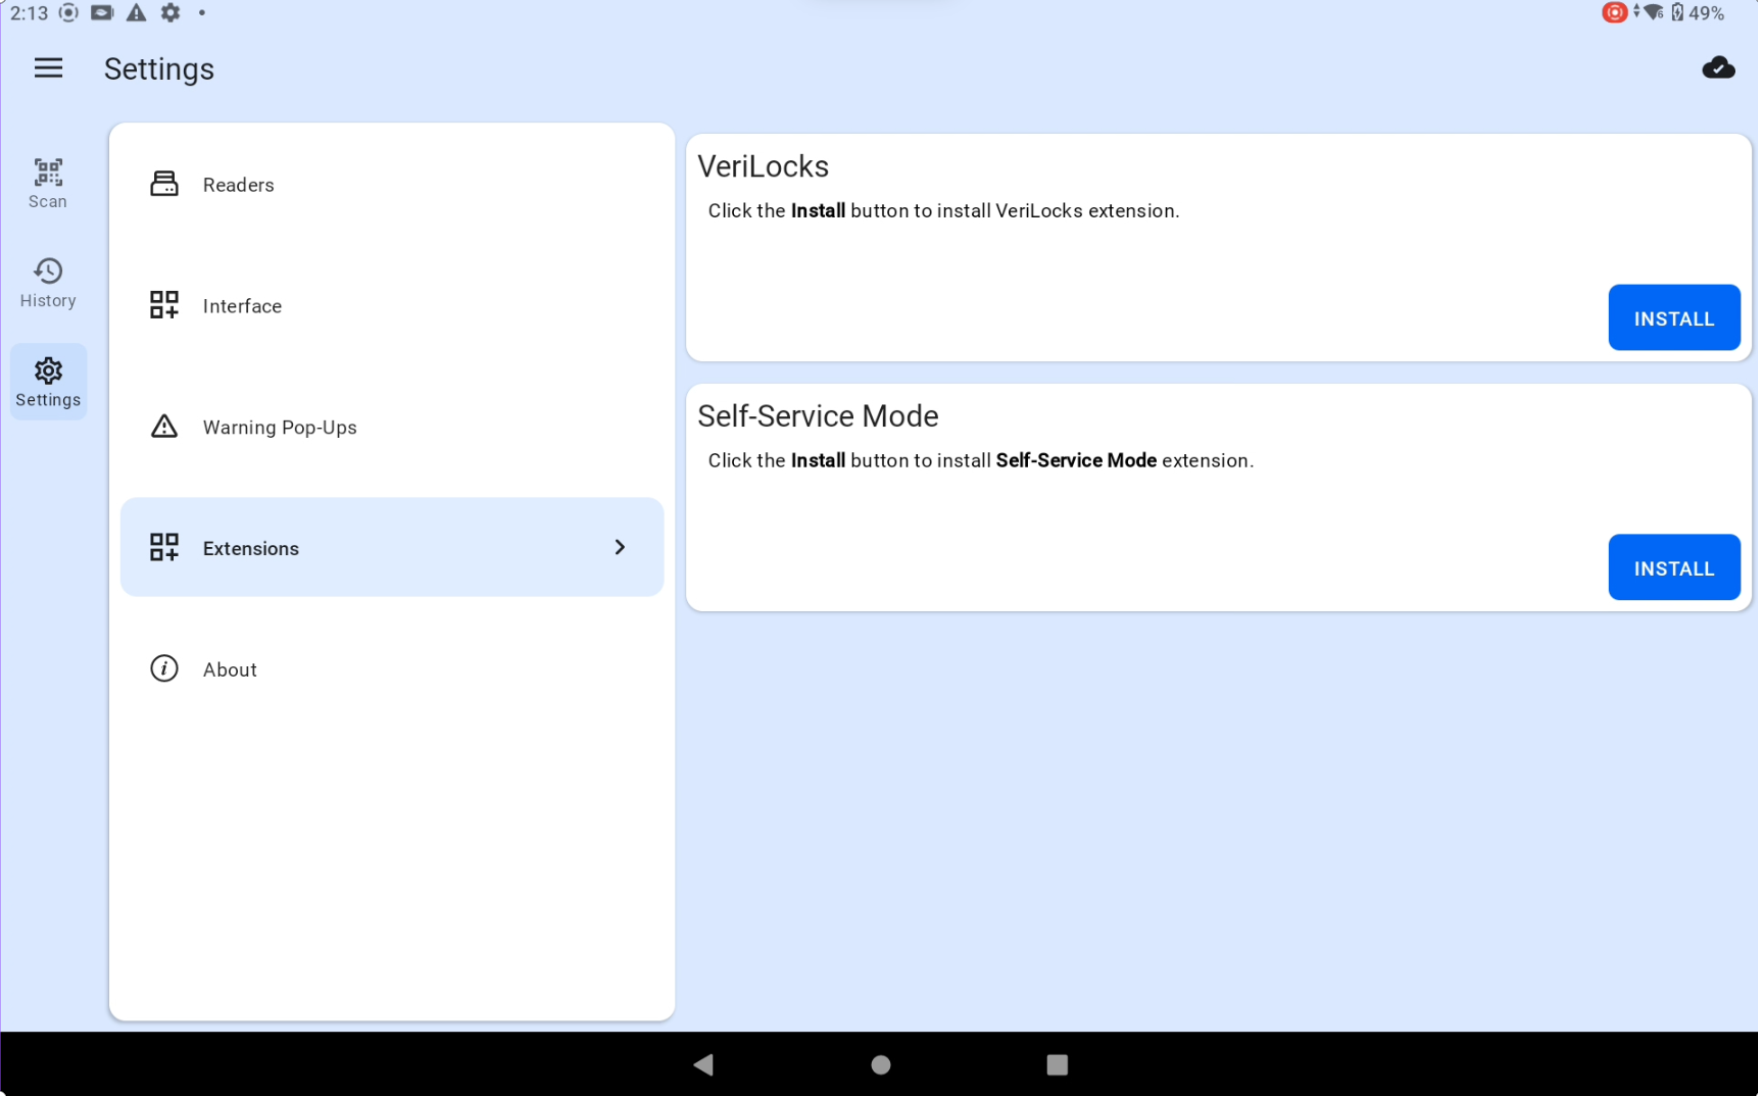Tap the Android recent apps square
The width and height of the screenshot is (1758, 1096).
click(1057, 1064)
